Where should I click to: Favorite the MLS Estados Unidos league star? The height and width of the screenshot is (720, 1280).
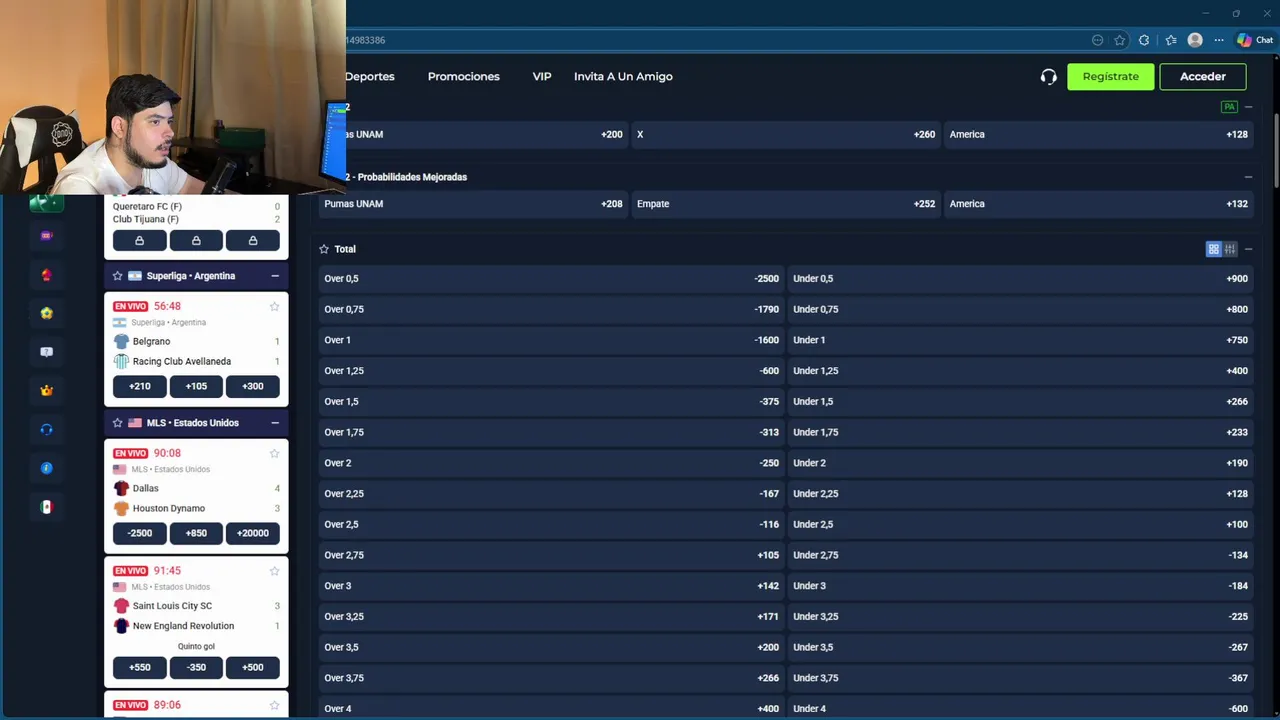click(x=117, y=423)
